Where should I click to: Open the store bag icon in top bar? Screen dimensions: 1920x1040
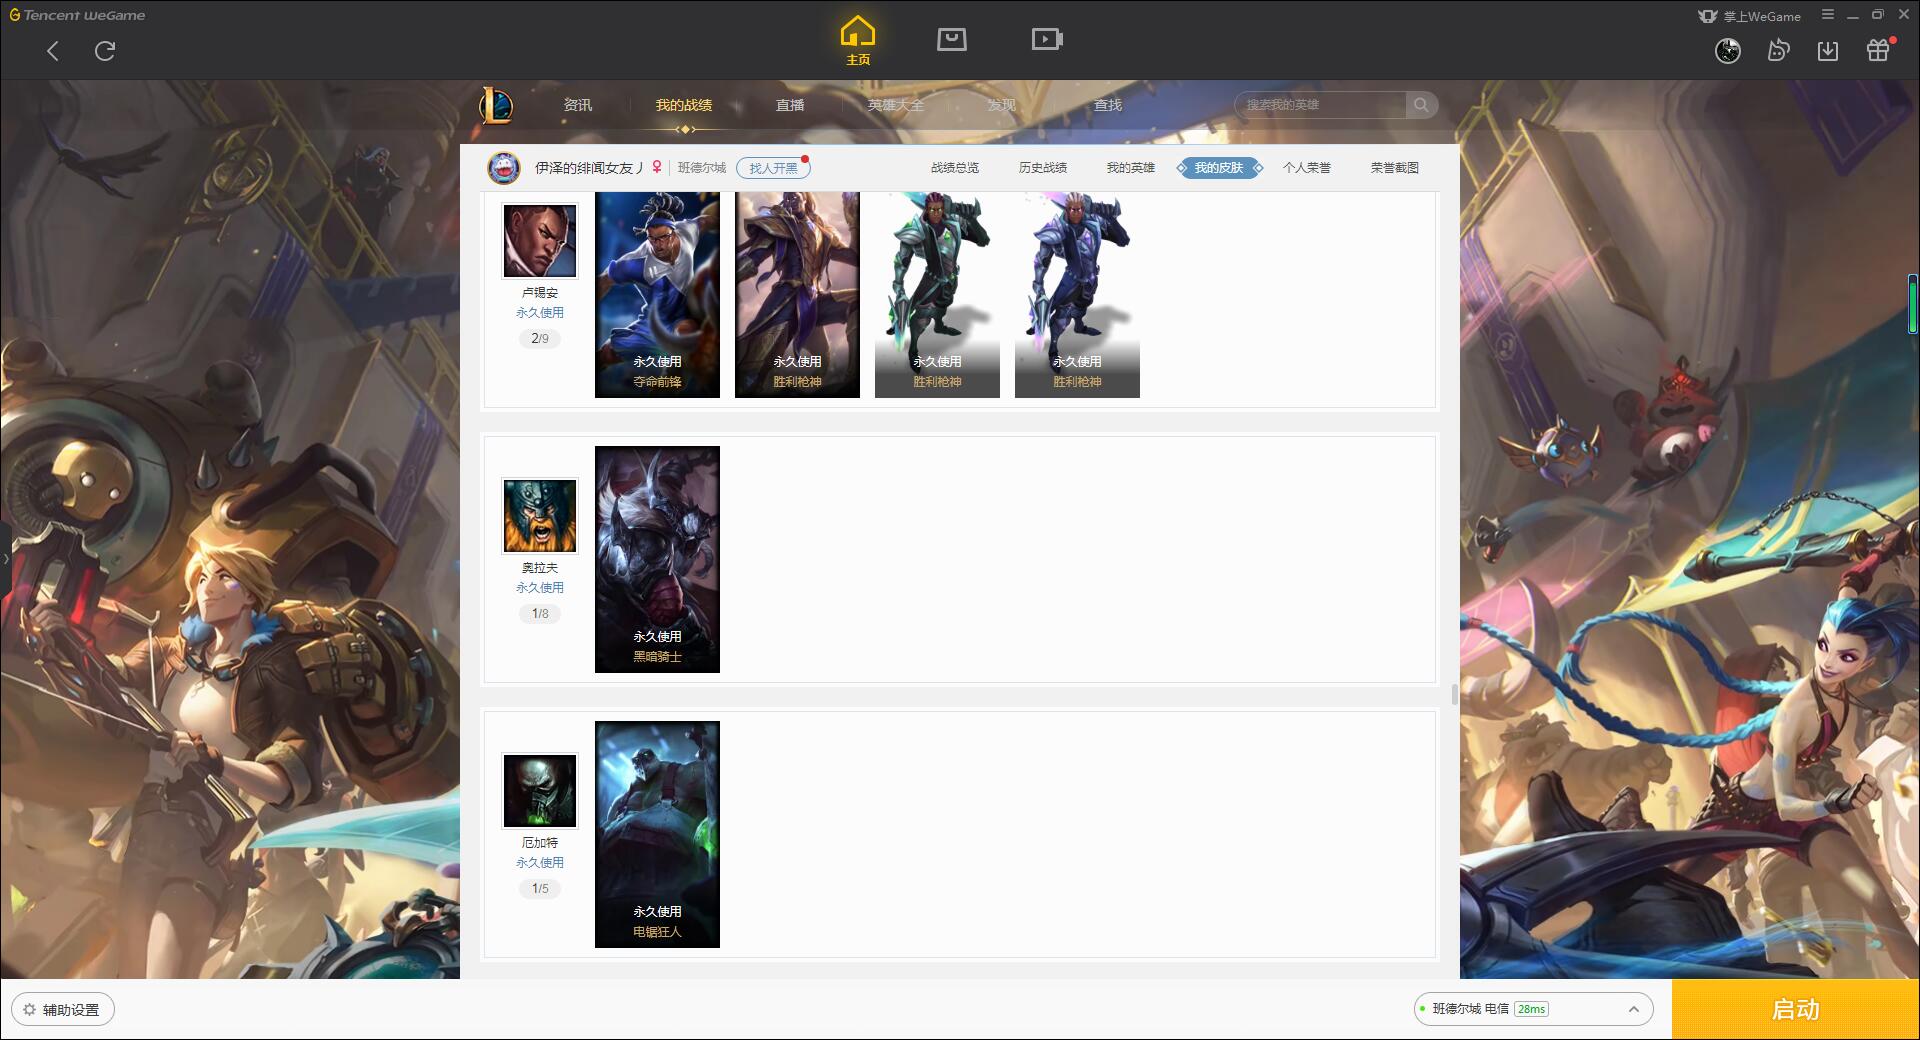951,39
